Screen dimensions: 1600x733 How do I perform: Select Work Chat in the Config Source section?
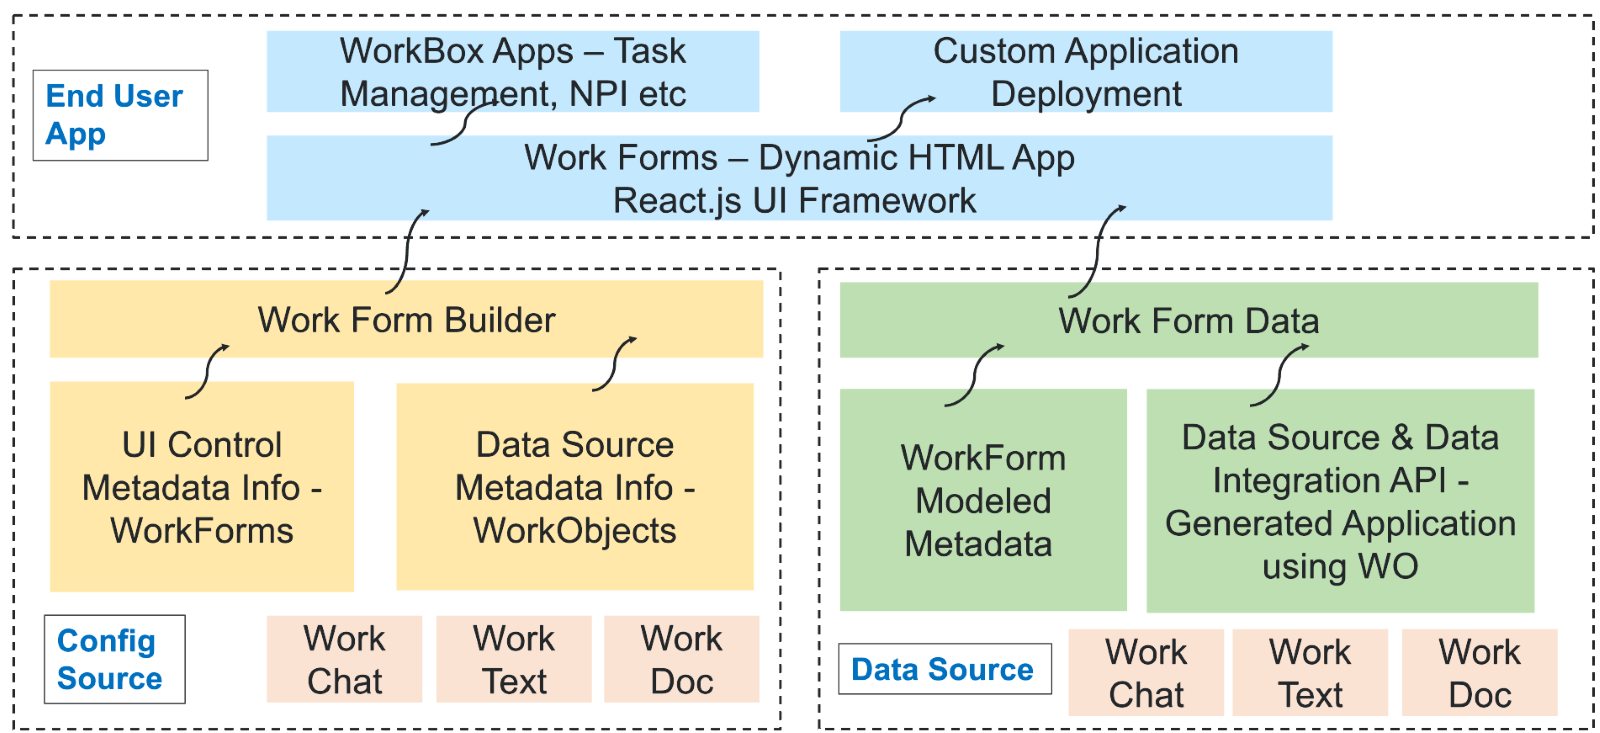click(344, 659)
